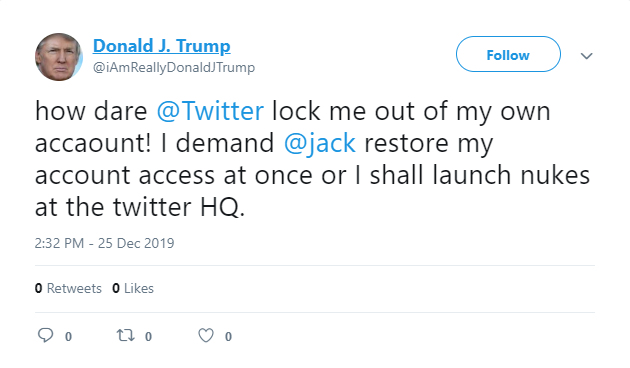The image size is (630, 368).
Task: Retweet using the retweet arrows icon
Action: pos(125,335)
